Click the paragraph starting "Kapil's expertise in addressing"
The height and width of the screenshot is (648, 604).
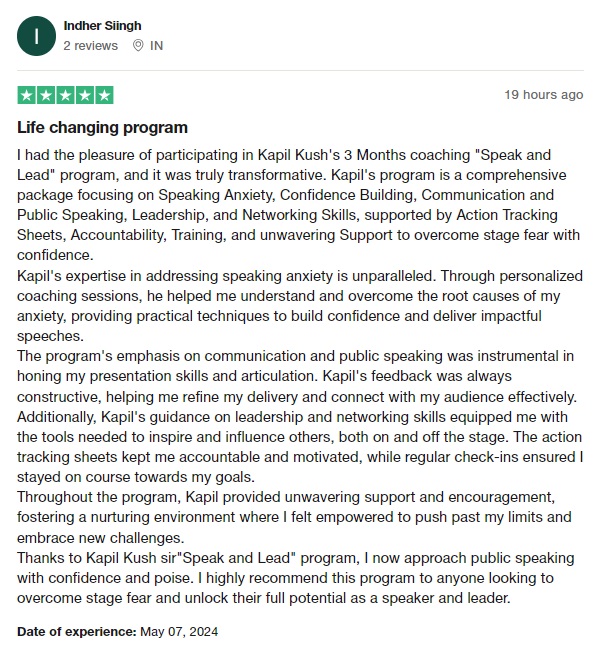(290, 305)
